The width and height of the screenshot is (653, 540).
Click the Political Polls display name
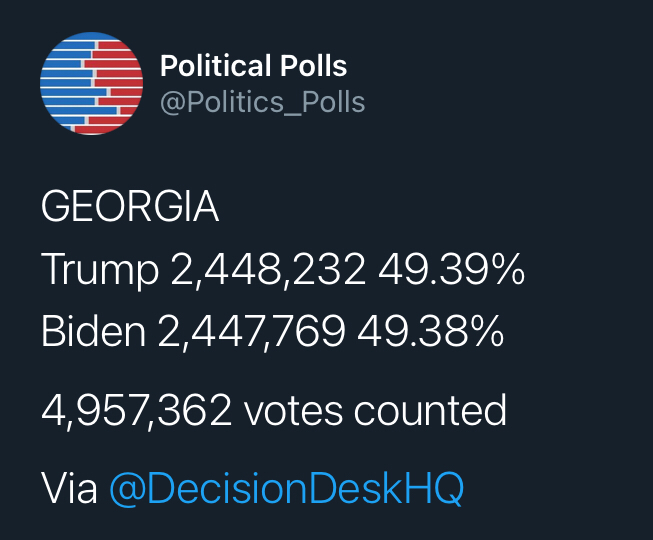(x=254, y=66)
